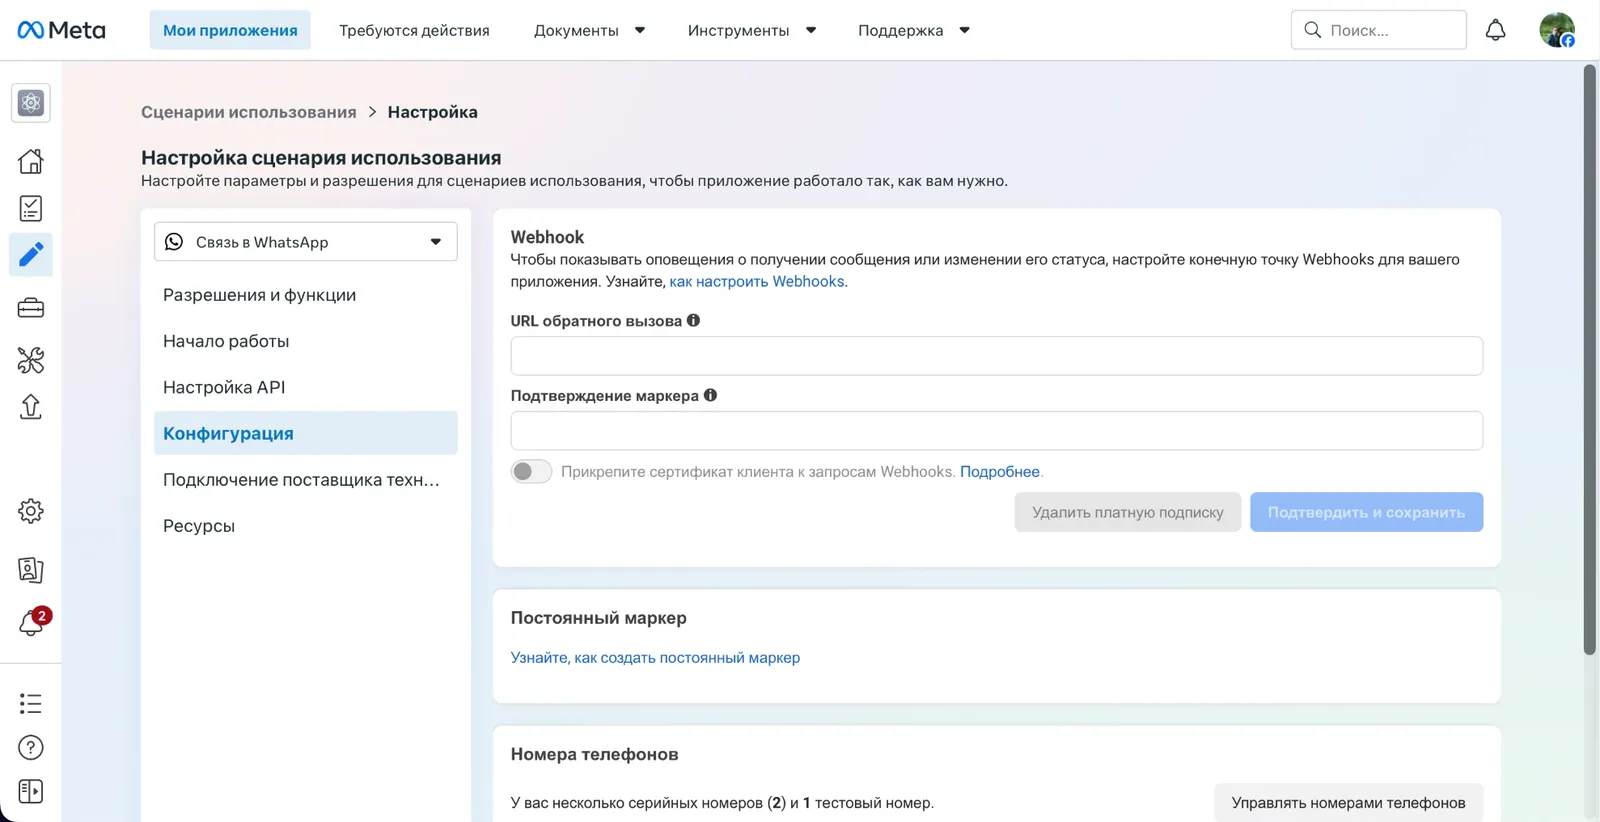Open the profile avatar menu
Viewport: 1600px width, 822px height.
pyautogui.click(x=1557, y=30)
